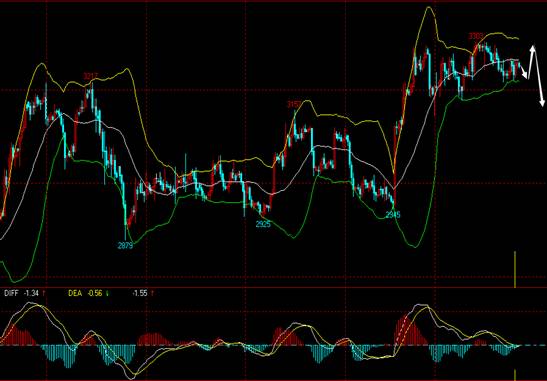Click the tallest red MACD histogram peak
The image size is (547, 381).
pyautogui.click(x=407, y=330)
